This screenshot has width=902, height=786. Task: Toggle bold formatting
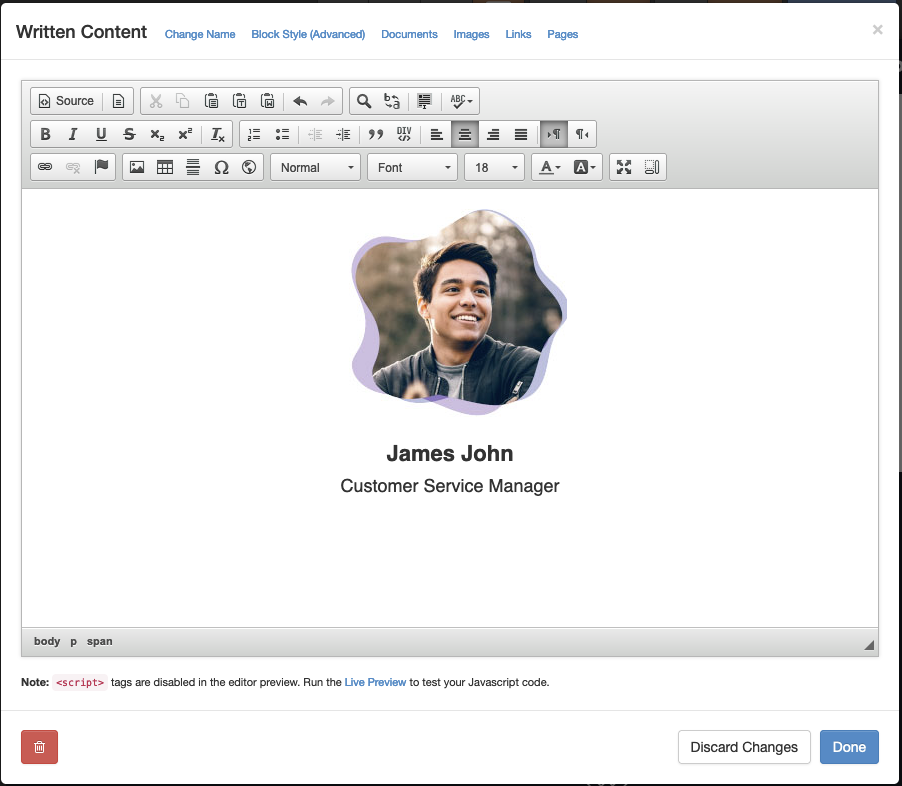45,135
